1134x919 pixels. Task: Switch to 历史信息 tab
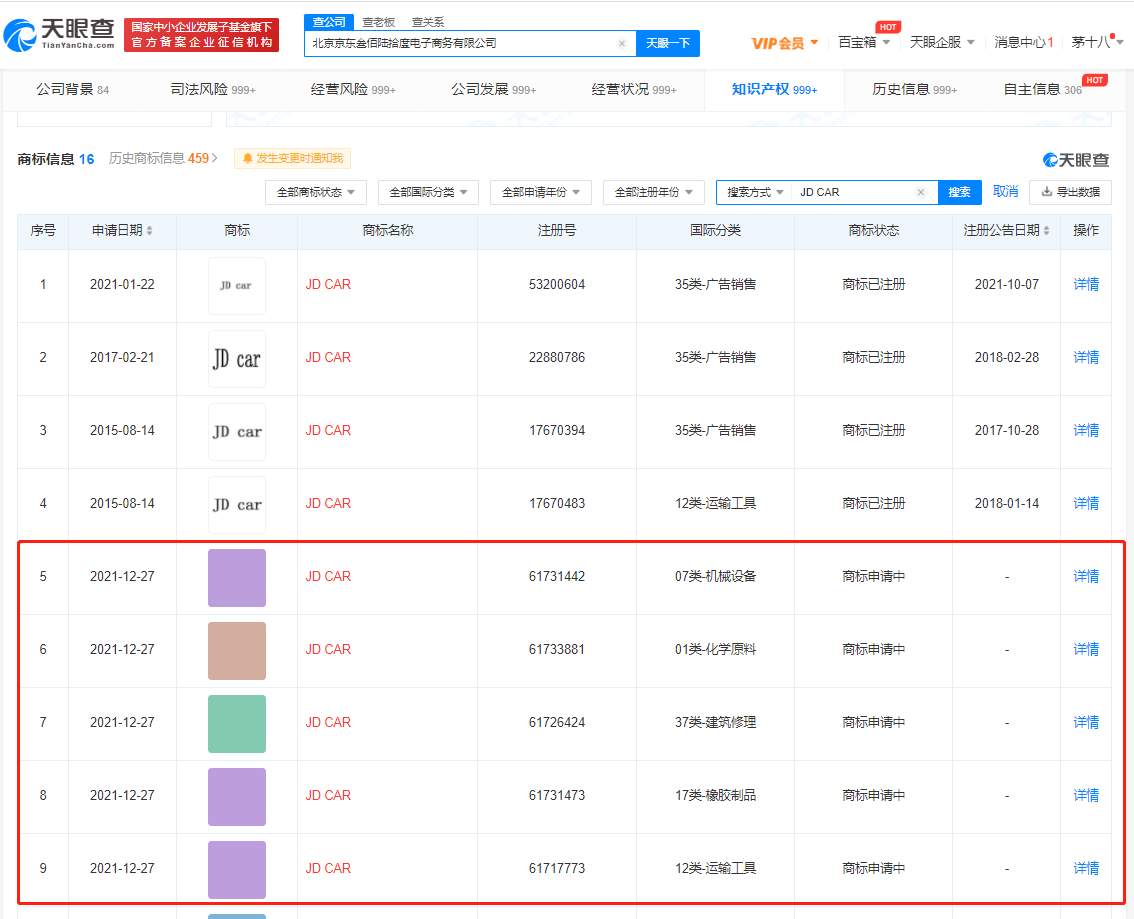click(914, 90)
